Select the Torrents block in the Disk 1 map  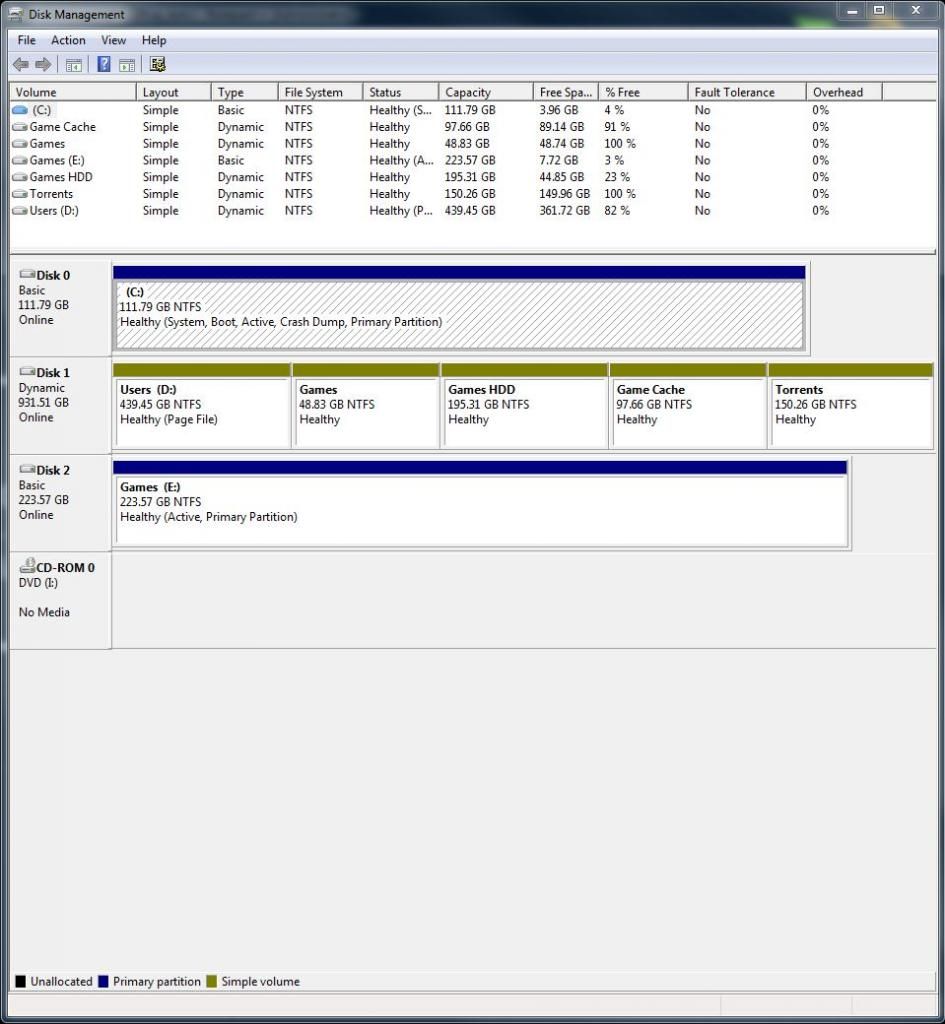[851, 406]
